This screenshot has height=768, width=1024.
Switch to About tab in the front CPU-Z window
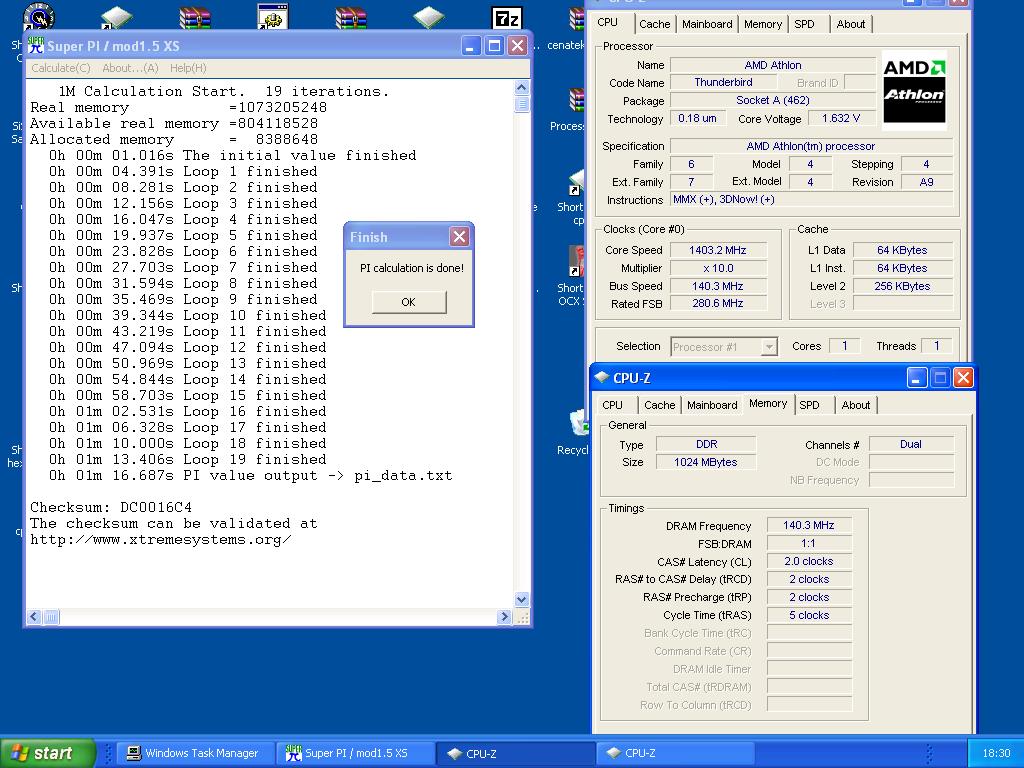(856, 405)
